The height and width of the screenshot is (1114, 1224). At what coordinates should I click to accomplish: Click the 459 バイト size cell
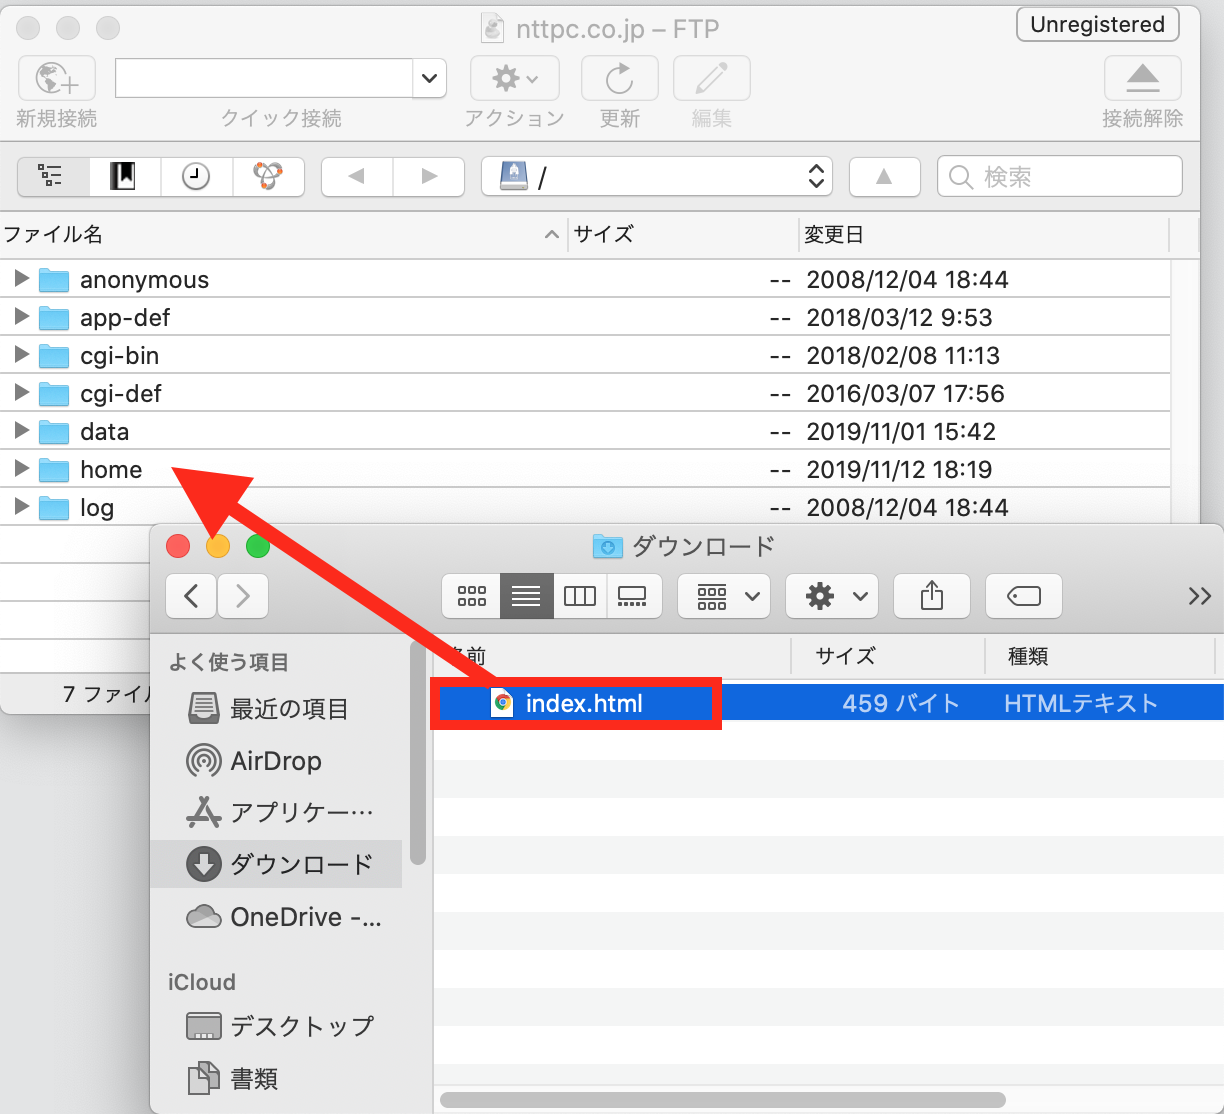tap(900, 704)
